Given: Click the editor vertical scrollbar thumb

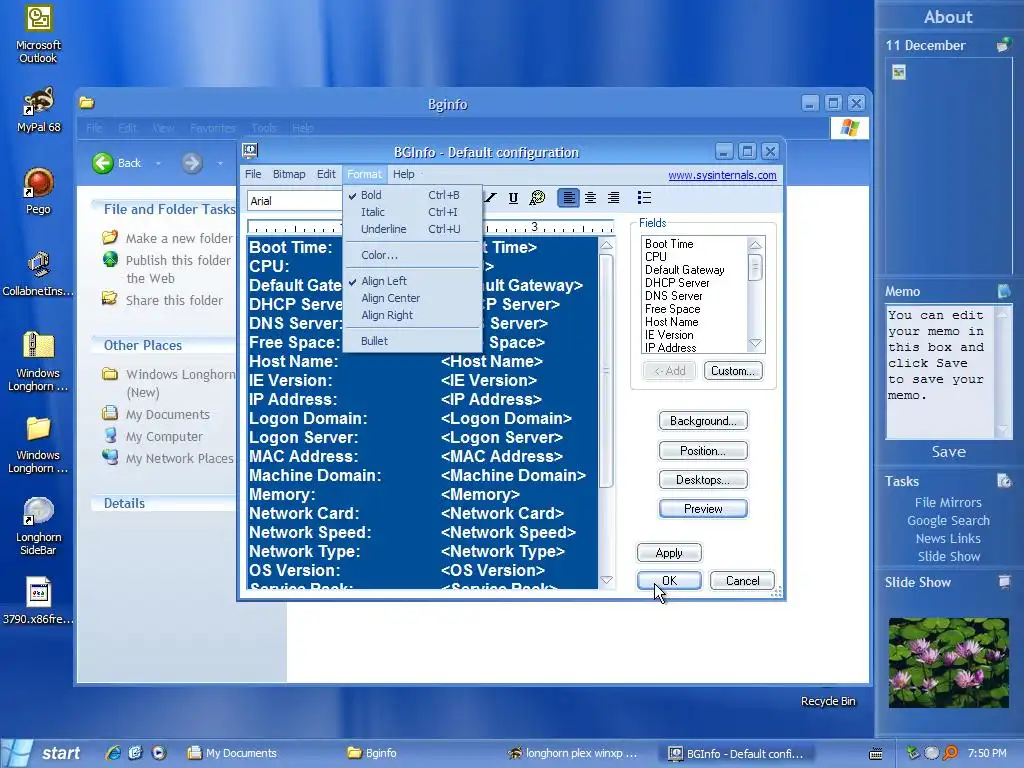Looking at the screenshot, I should coord(606,371).
